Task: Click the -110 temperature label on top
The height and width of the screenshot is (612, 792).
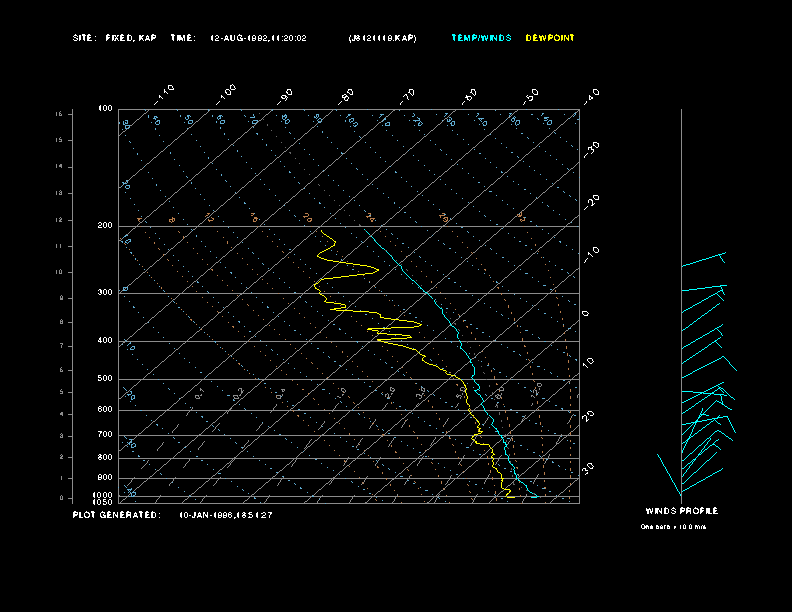Action: (x=166, y=93)
